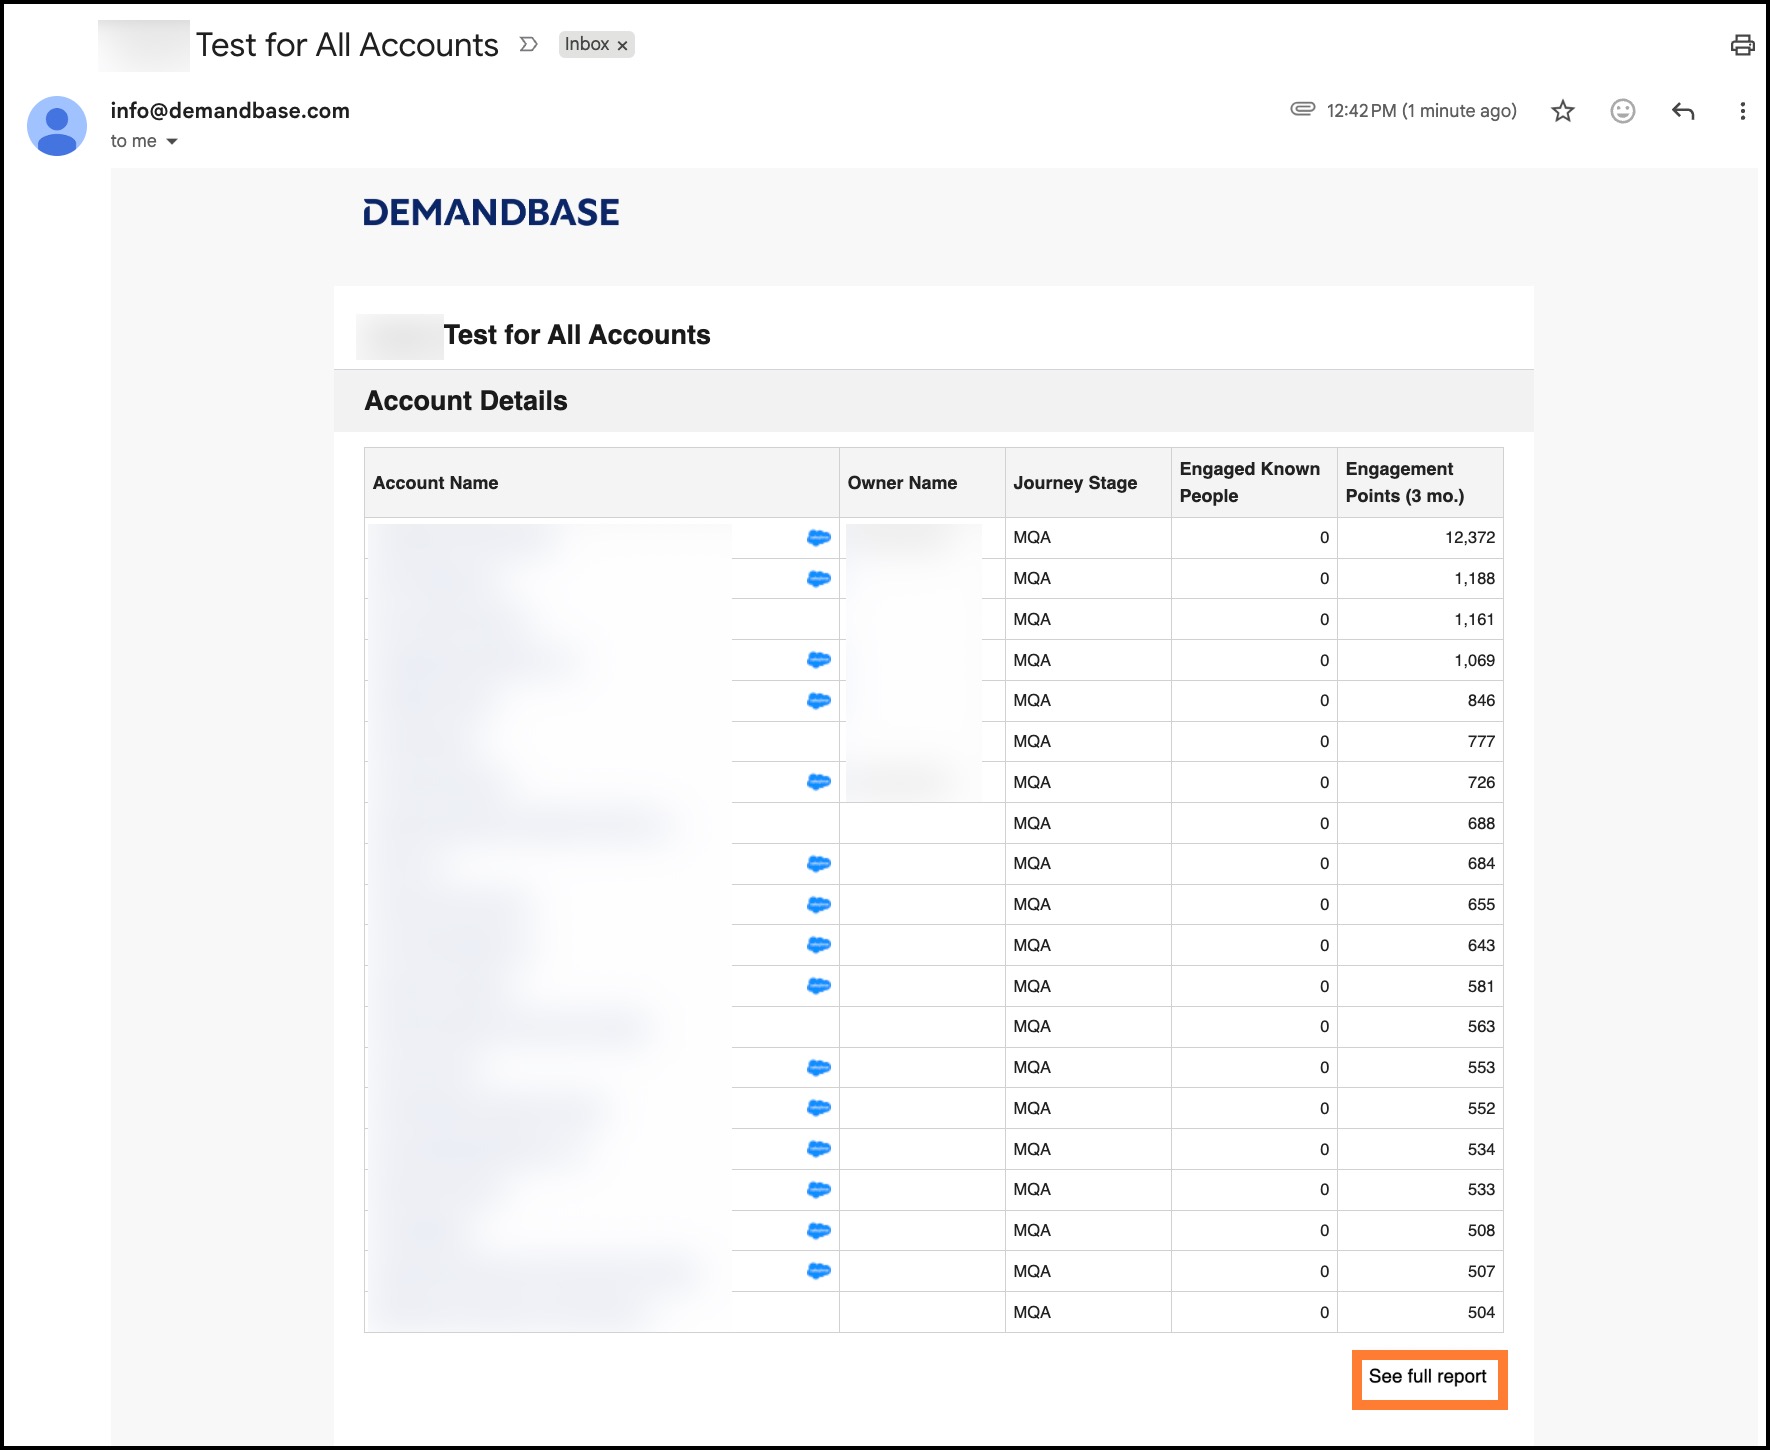
Task: Click the Salesforce icon in the 12,372 row
Action: [x=818, y=538]
